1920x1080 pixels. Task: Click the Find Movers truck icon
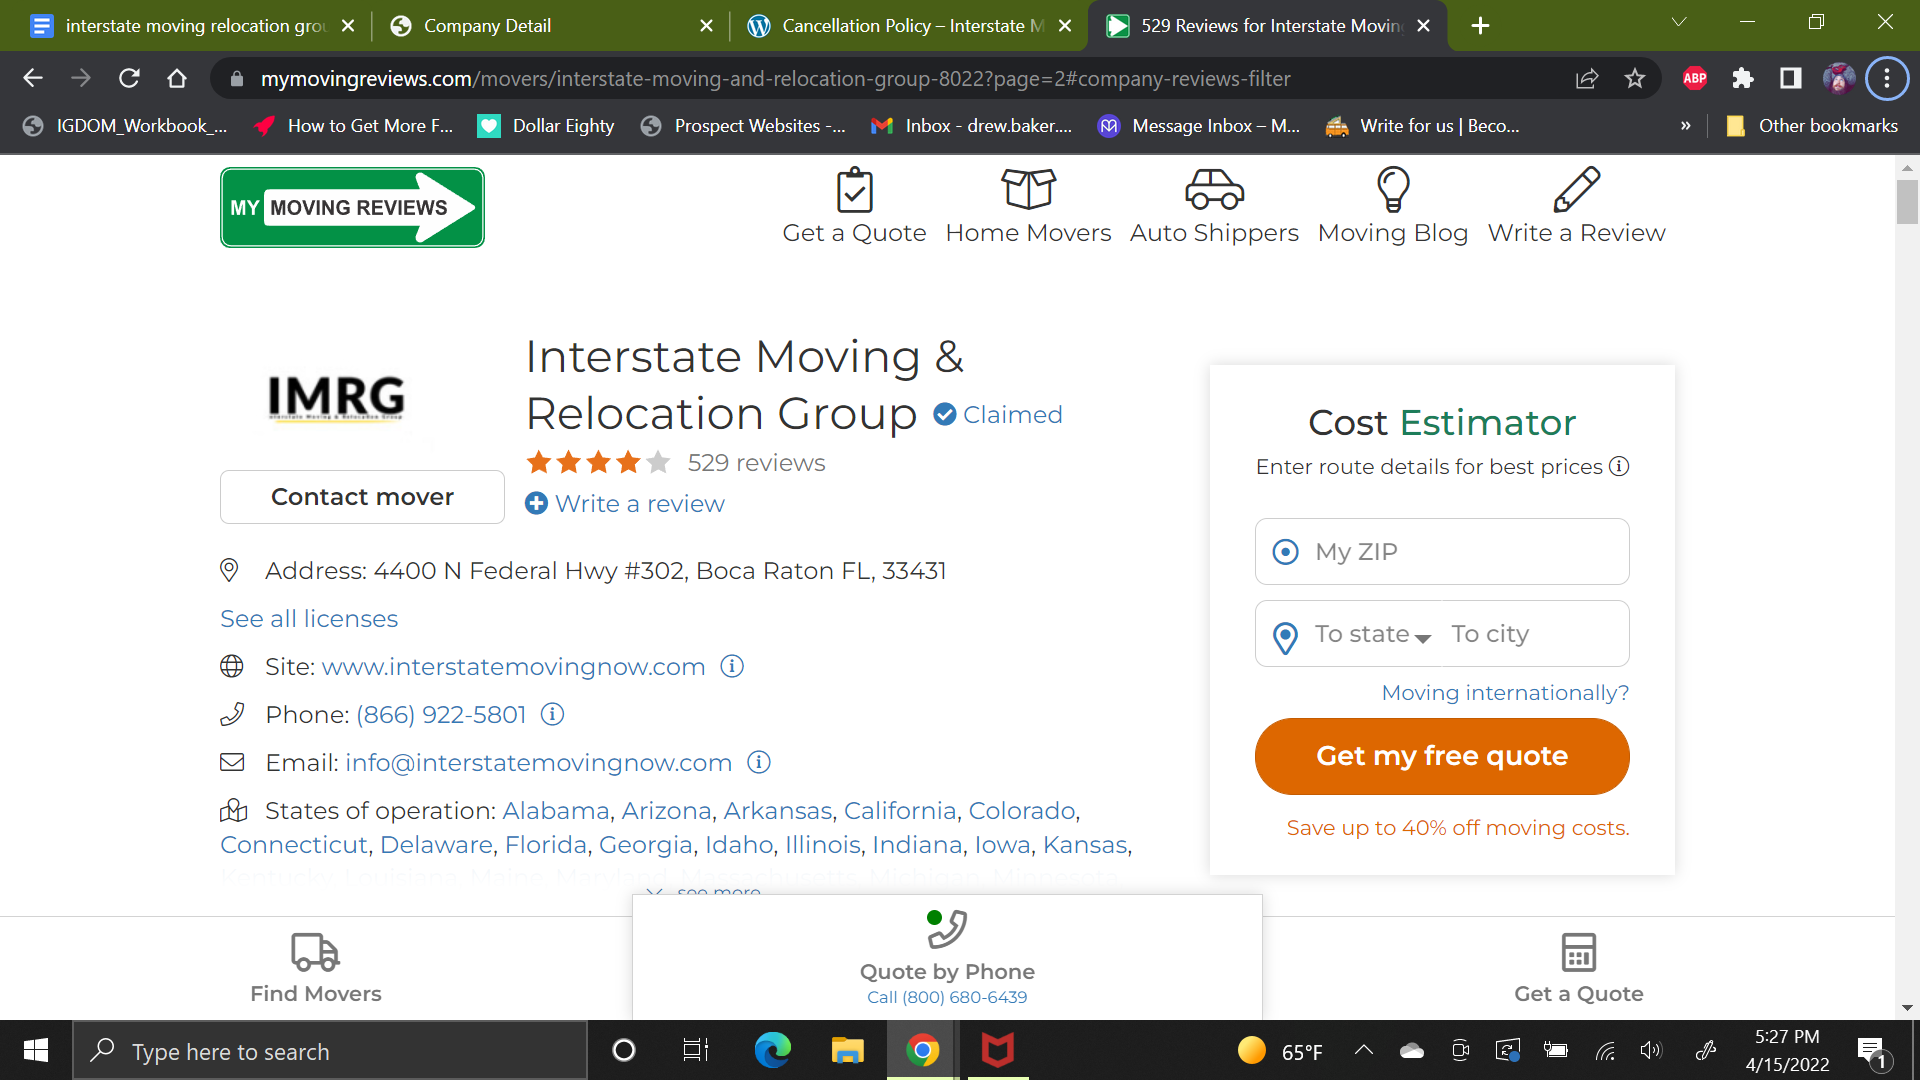[x=315, y=952]
